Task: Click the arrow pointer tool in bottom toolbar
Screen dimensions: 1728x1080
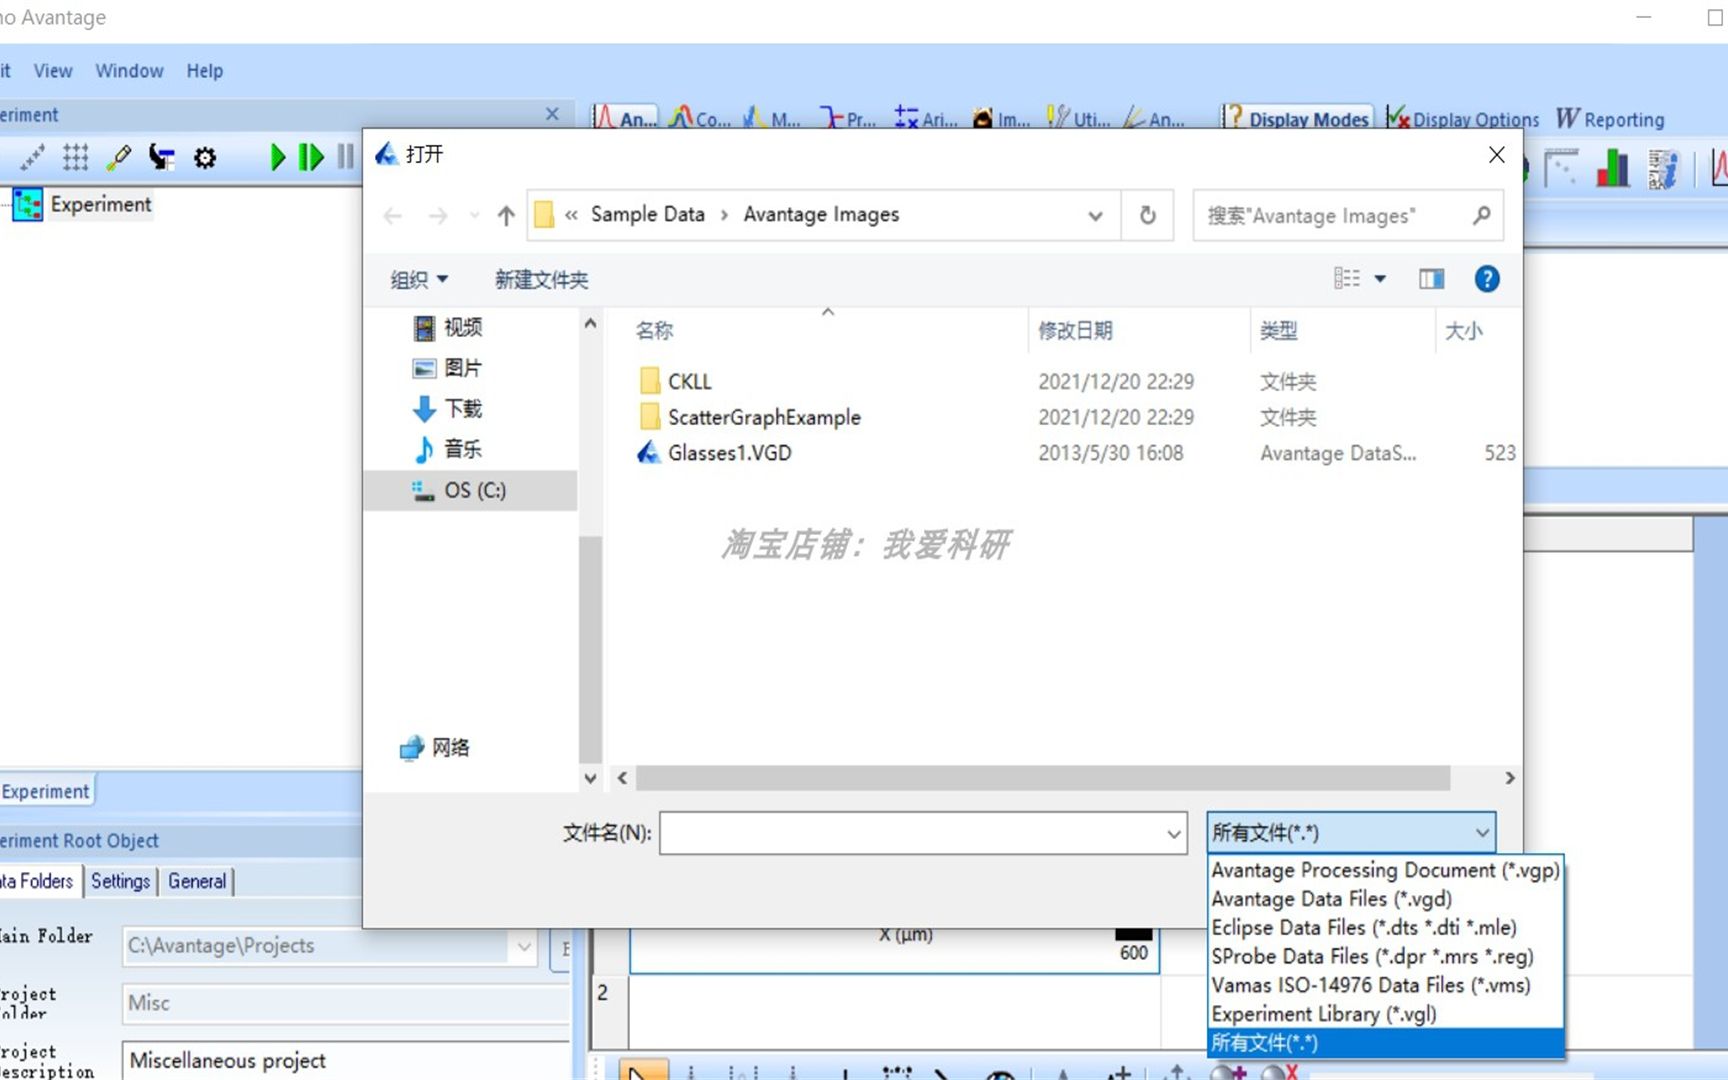Action: tap(643, 1072)
